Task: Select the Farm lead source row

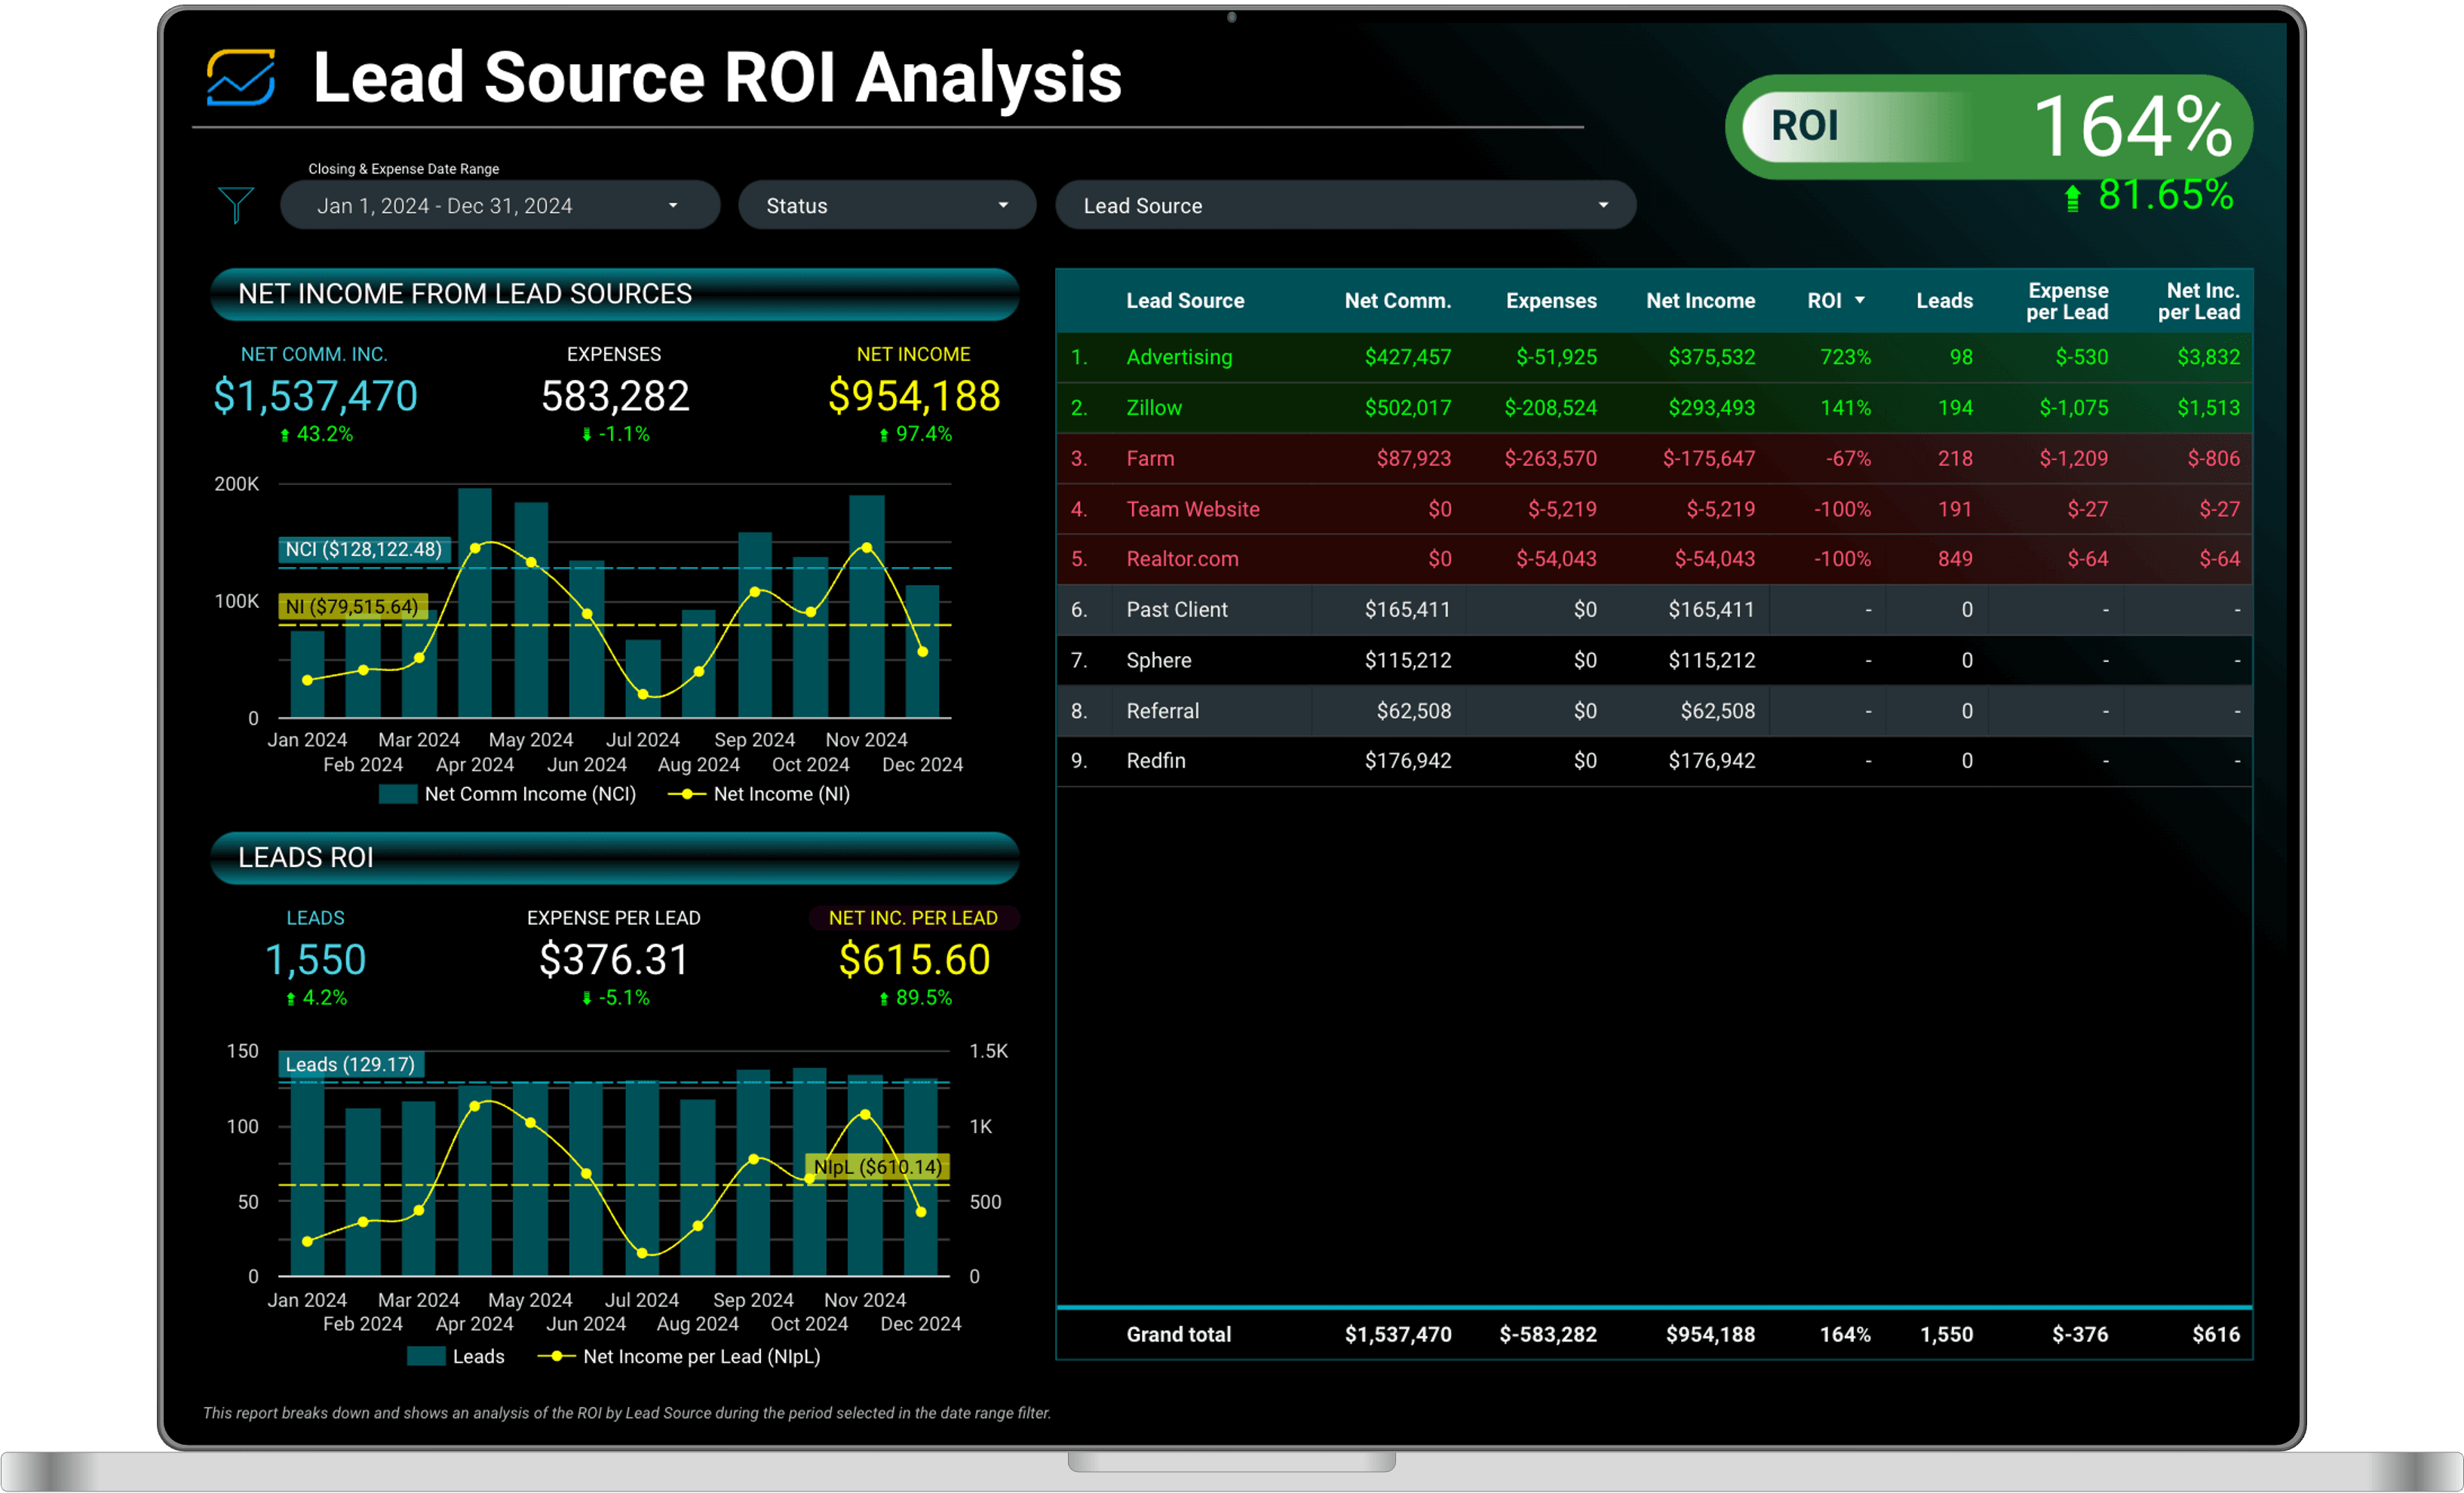Action: coord(1654,459)
